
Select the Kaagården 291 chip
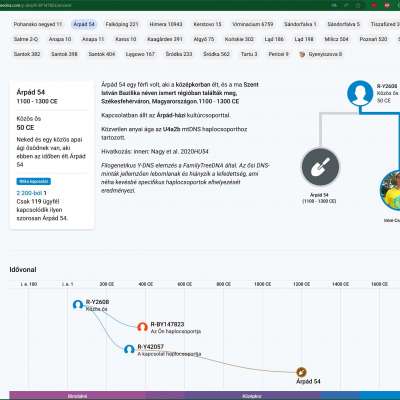coord(165,39)
